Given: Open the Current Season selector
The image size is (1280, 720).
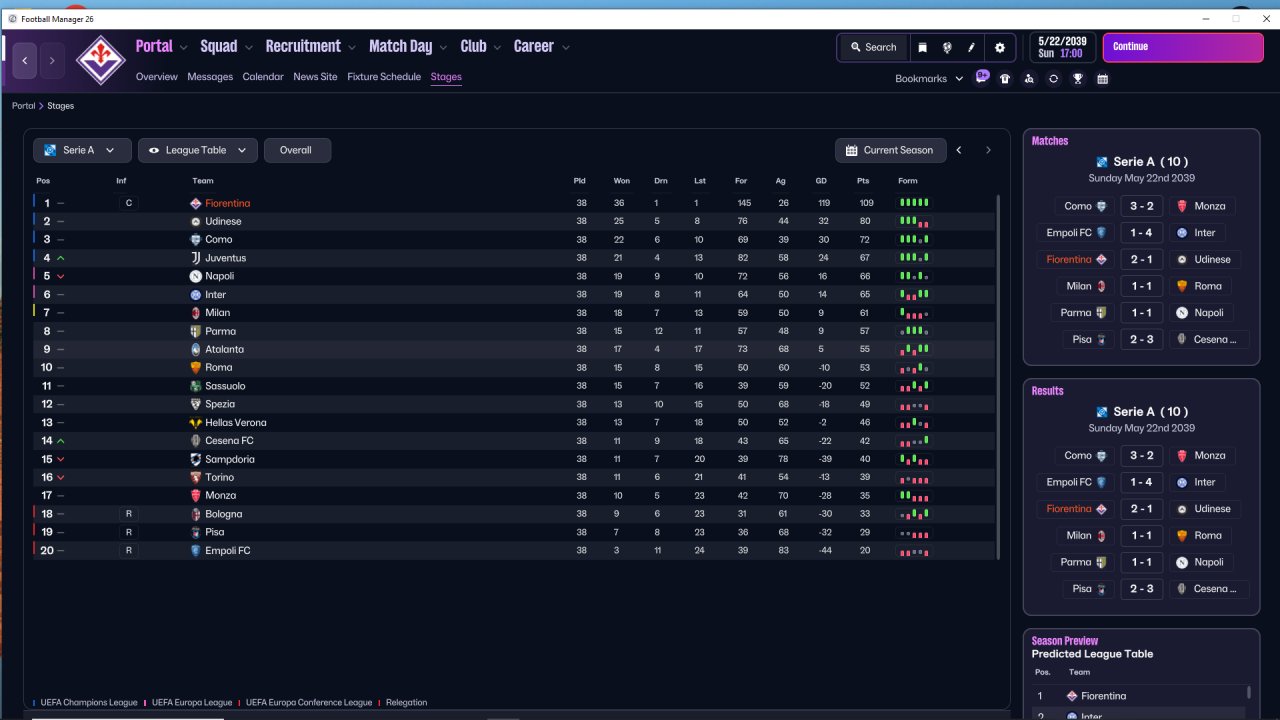Looking at the screenshot, I should pyautogui.click(x=890, y=150).
